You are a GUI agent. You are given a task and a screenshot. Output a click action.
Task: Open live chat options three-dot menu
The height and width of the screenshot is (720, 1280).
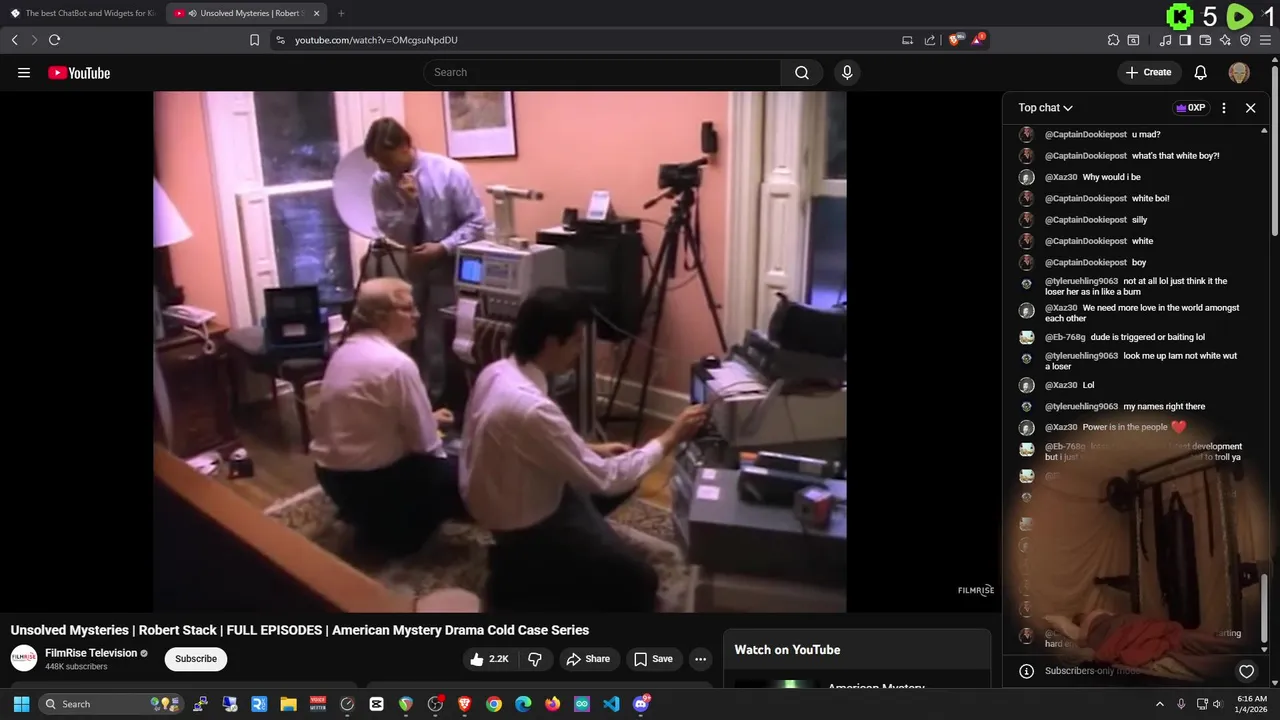pyautogui.click(x=1224, y=108)
